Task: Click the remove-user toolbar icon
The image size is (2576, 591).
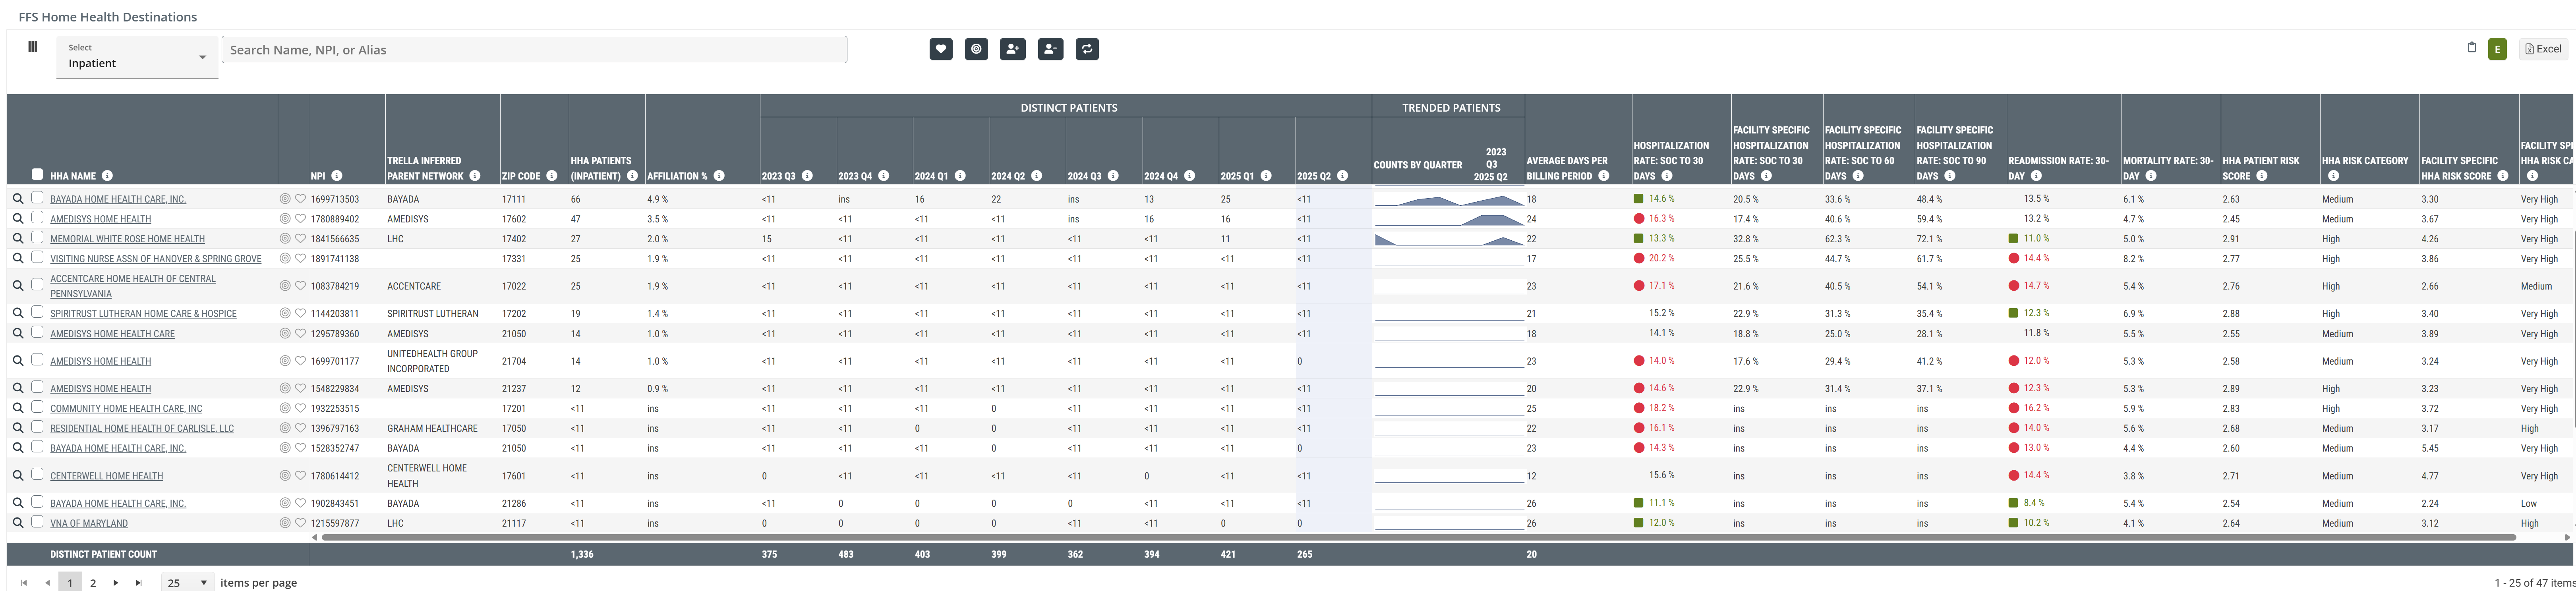Action: tap(1050, 49)
